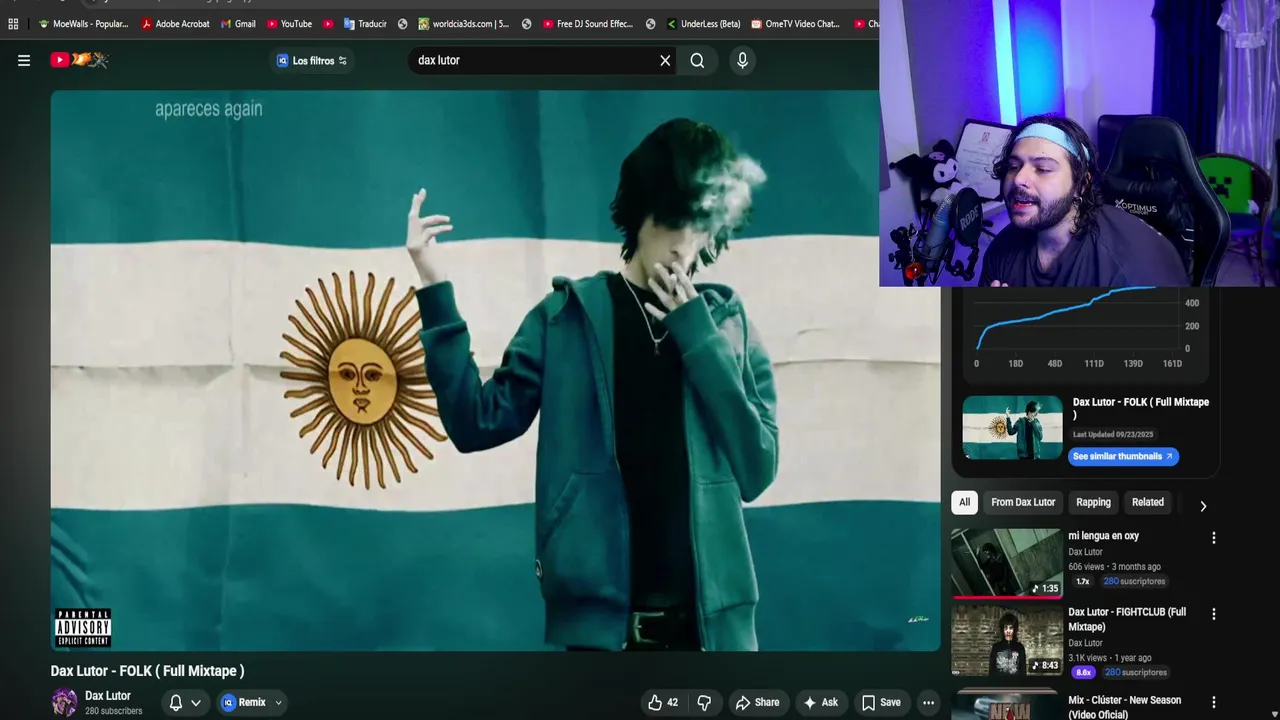Open options menu for Mix - Clúster
The image size is (1280, 720).
click(1213, 703)
